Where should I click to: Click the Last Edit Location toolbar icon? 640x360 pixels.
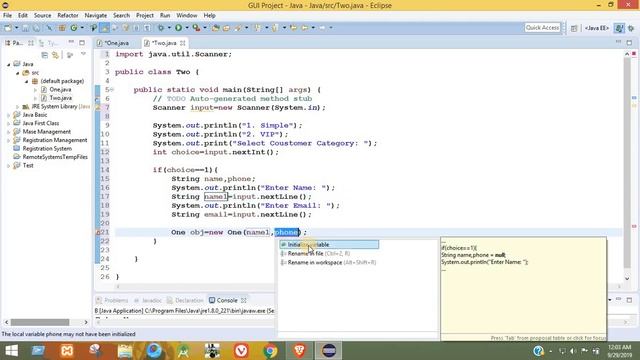pyautogui.click(x=293, y=28)
